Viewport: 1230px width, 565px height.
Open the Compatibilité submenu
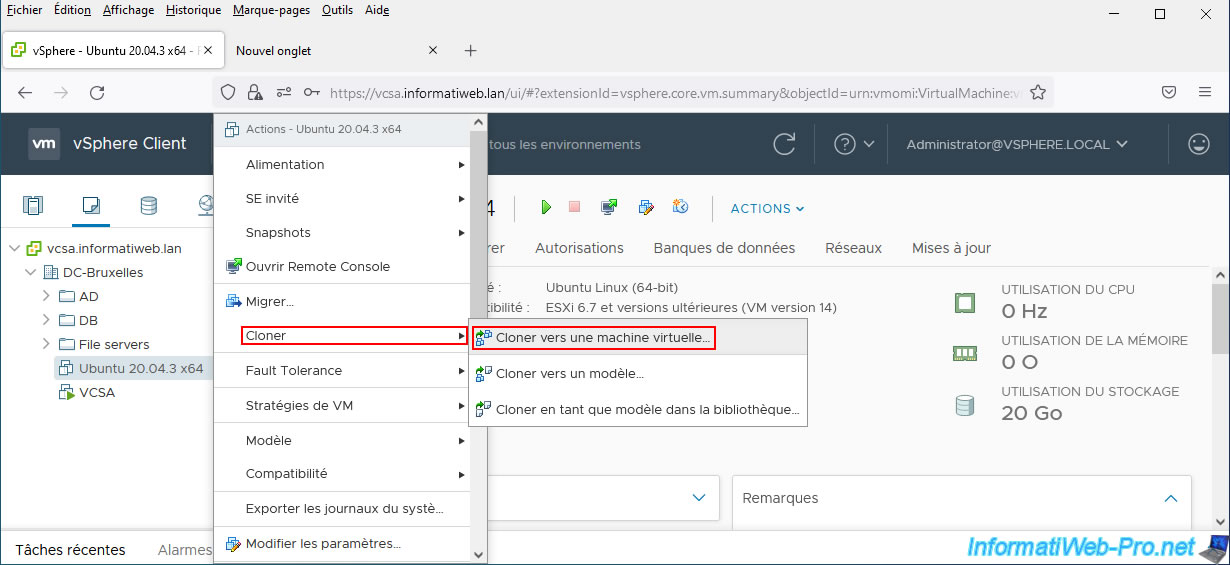(343, 473)
